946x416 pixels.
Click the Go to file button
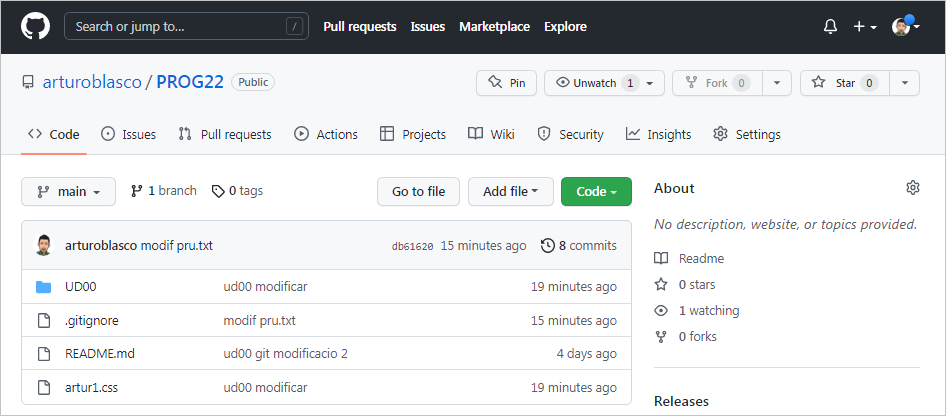click(x=418, y=192)
